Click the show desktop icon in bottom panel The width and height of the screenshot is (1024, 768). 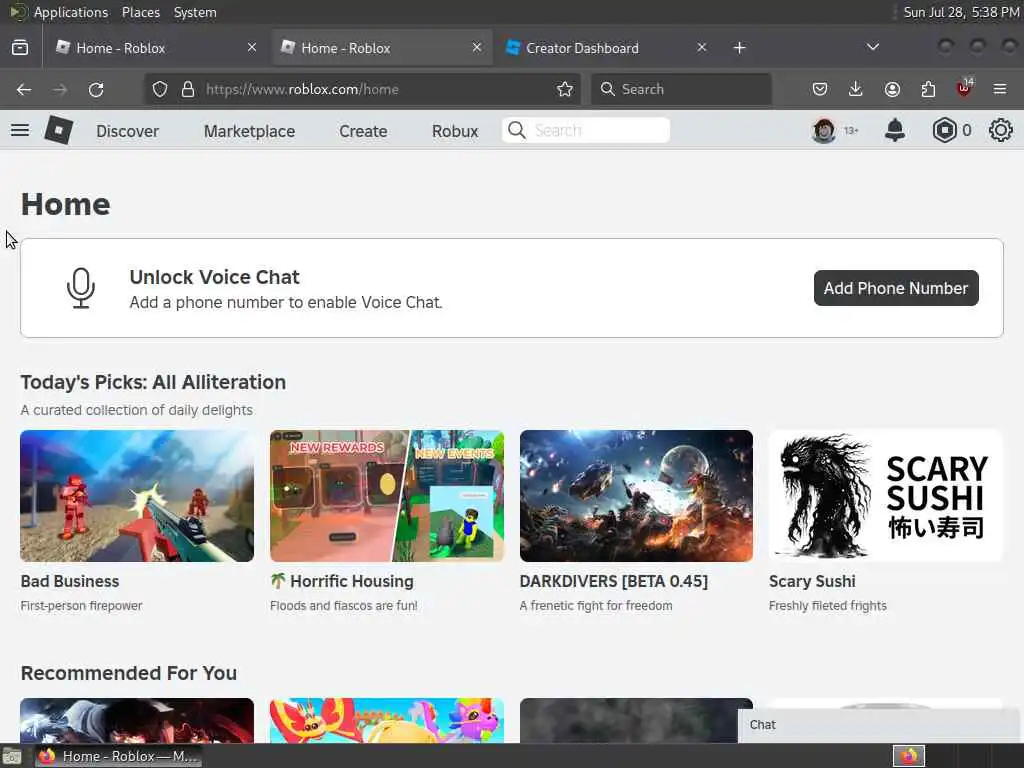click(12, 757)
